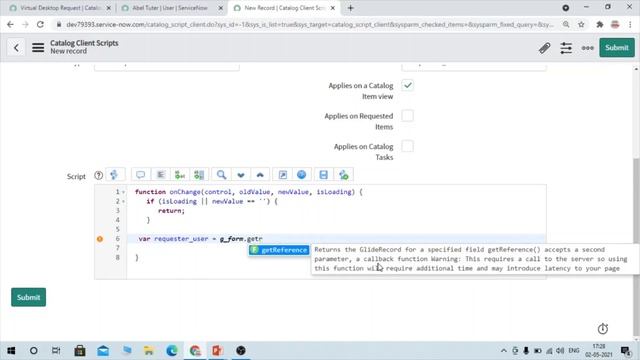Click the response time clock icon
This screenshot has height=360, width=640.
603,329
